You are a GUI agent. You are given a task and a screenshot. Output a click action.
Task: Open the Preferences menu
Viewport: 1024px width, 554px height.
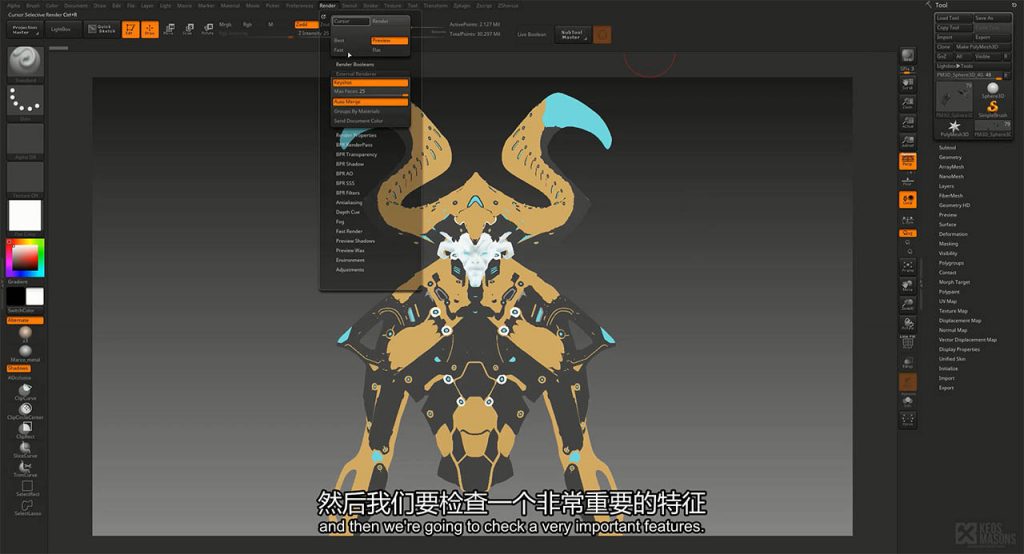click(x=299, y=5)
